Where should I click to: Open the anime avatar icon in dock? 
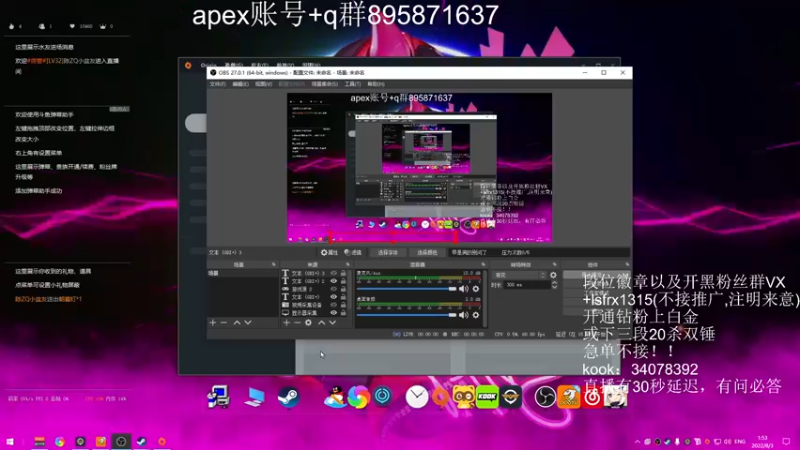[x=615, y=397]
